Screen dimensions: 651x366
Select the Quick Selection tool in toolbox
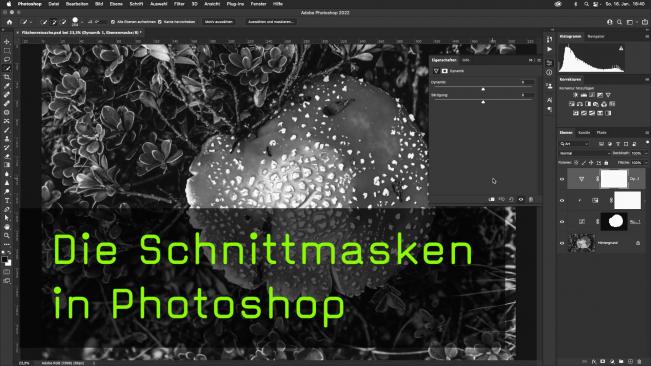(x=7, y=68)
